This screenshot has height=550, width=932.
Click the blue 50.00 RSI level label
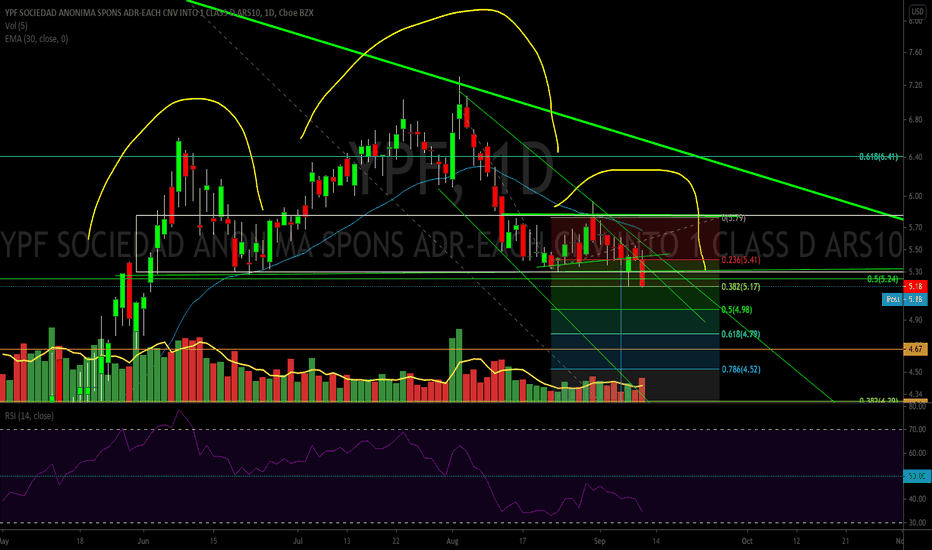click(x=915, y=476)
